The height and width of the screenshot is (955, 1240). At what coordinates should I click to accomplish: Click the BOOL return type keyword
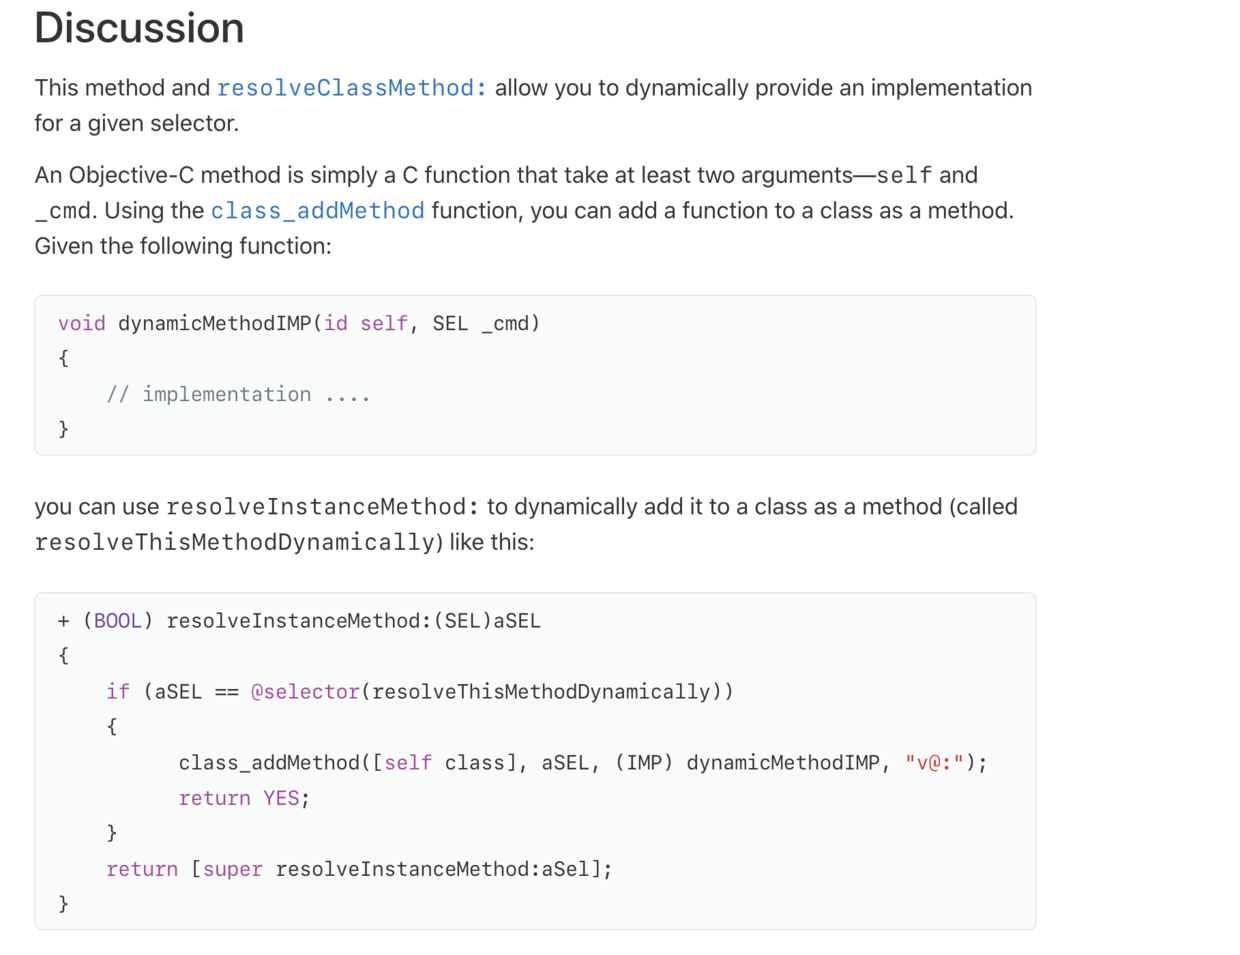(118, 621)
